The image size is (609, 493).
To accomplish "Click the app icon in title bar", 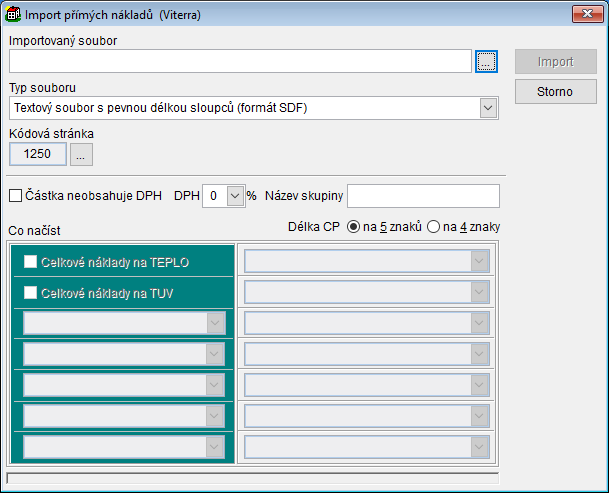I will [x=13, y=14].
